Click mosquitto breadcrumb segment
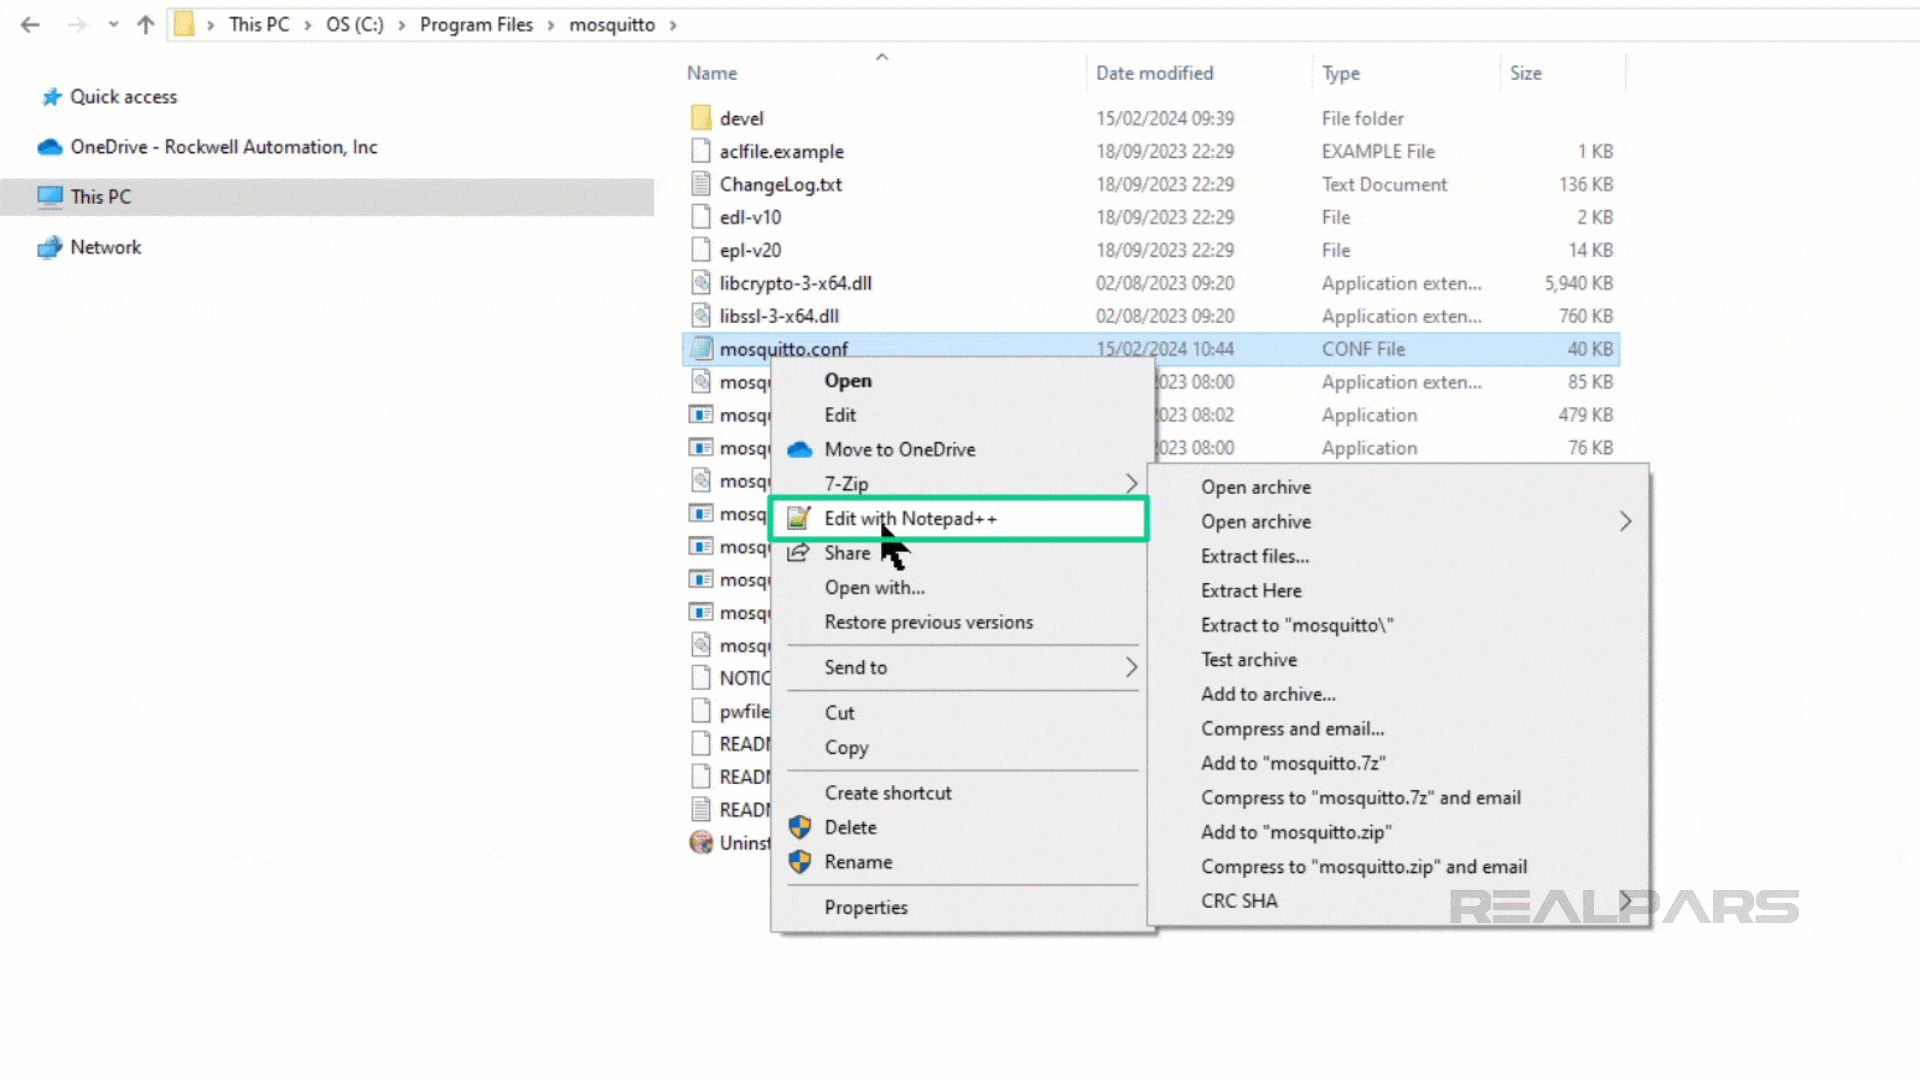1920x1080 pixels. pyautogui.click(x=612, y=25)
